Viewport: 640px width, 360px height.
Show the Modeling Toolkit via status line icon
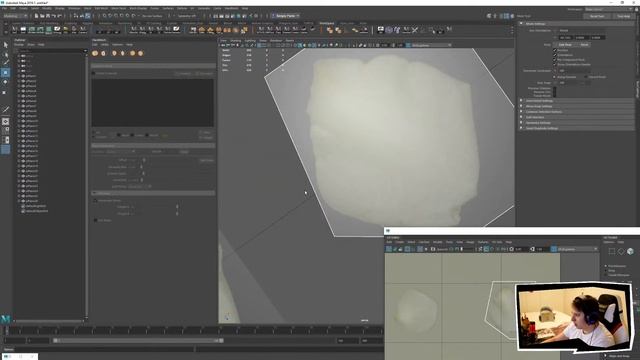[x=489, y=16]
